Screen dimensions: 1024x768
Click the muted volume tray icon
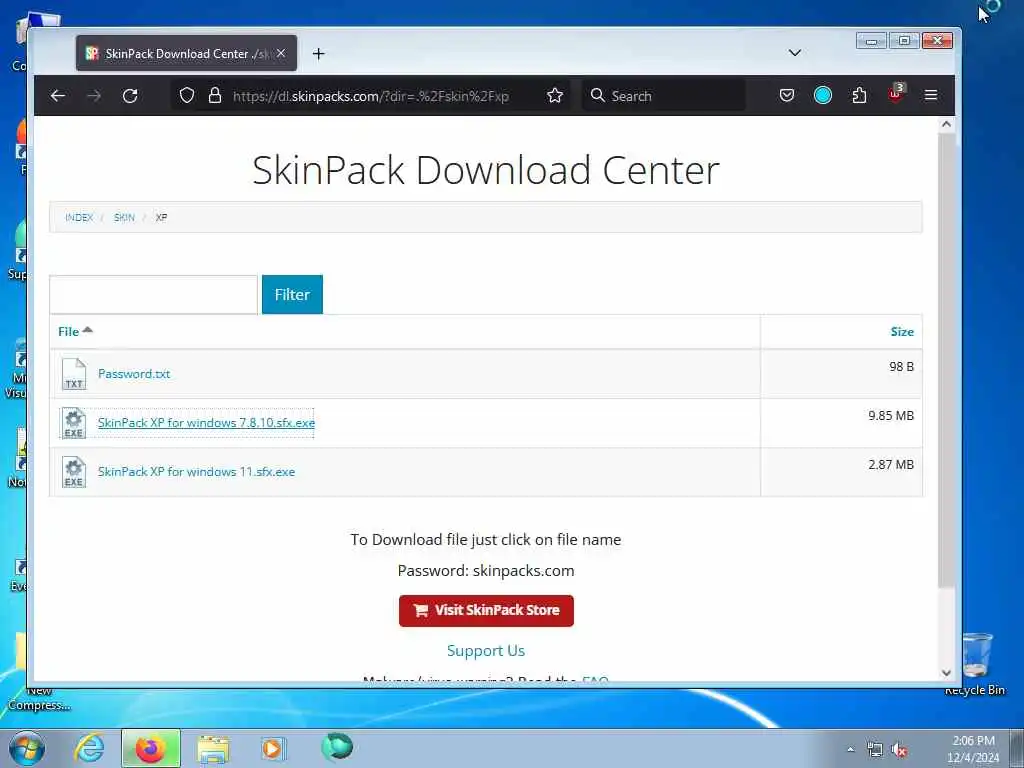(900, 750)
